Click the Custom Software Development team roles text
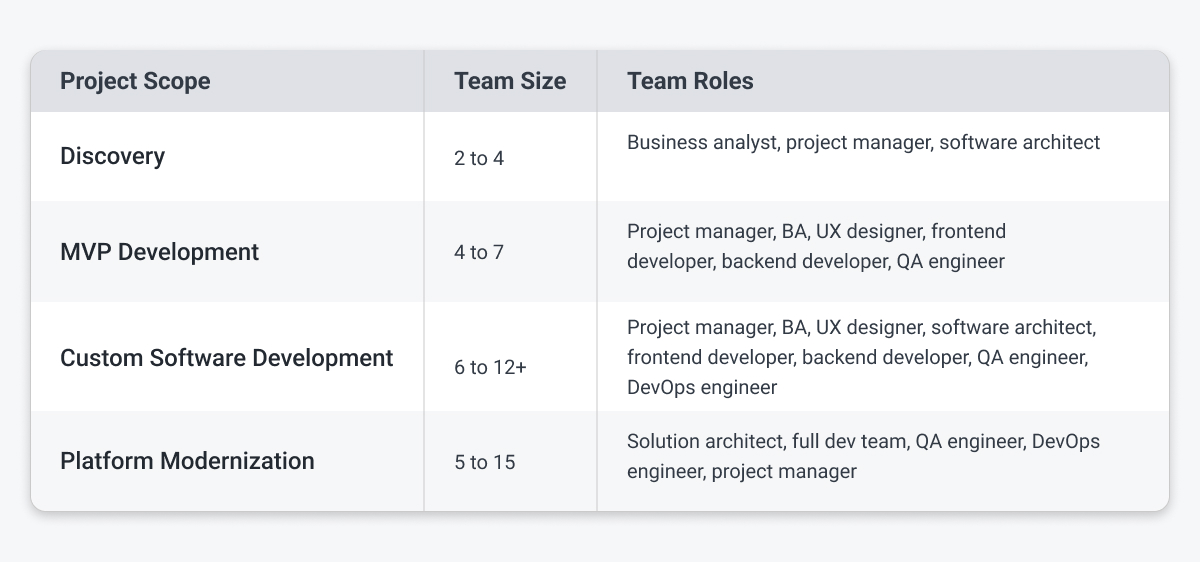The image size is (1200, 562). coord(864,357)
